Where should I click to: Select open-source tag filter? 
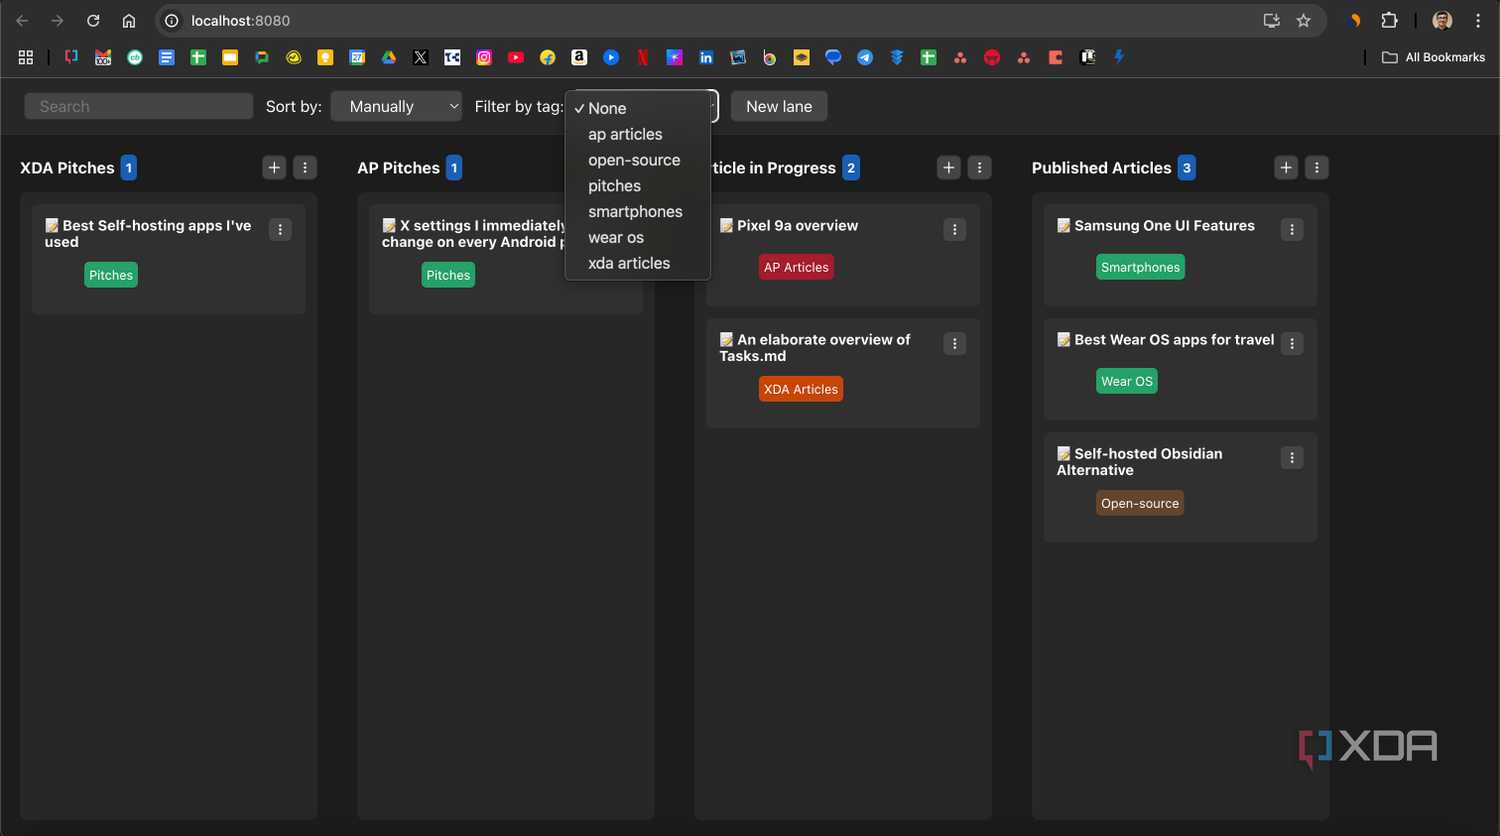pos(638,160)
